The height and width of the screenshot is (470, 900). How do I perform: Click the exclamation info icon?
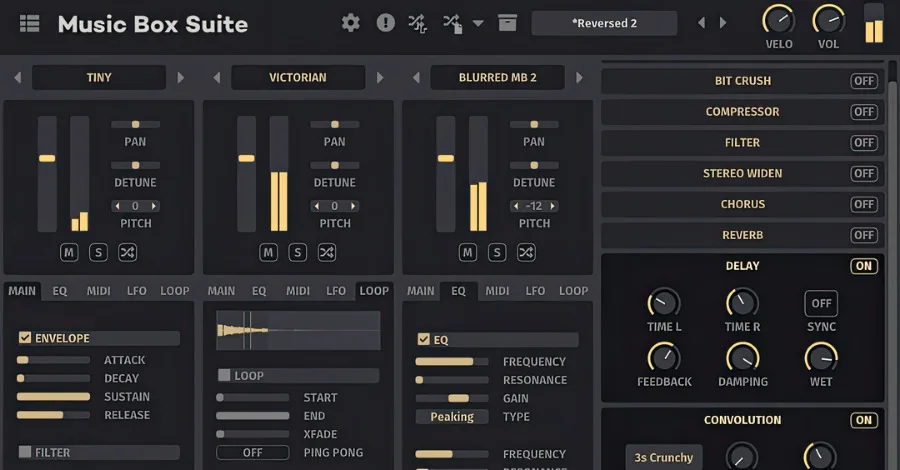[x=385, y=23]
